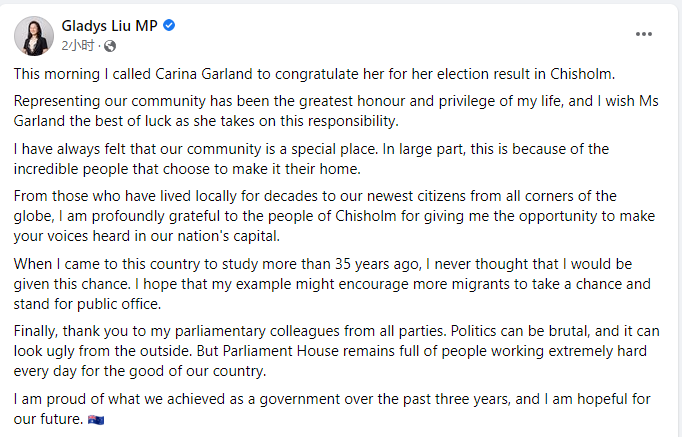Click the name 'Carina Garland' in first sentence

pos(204,74)
